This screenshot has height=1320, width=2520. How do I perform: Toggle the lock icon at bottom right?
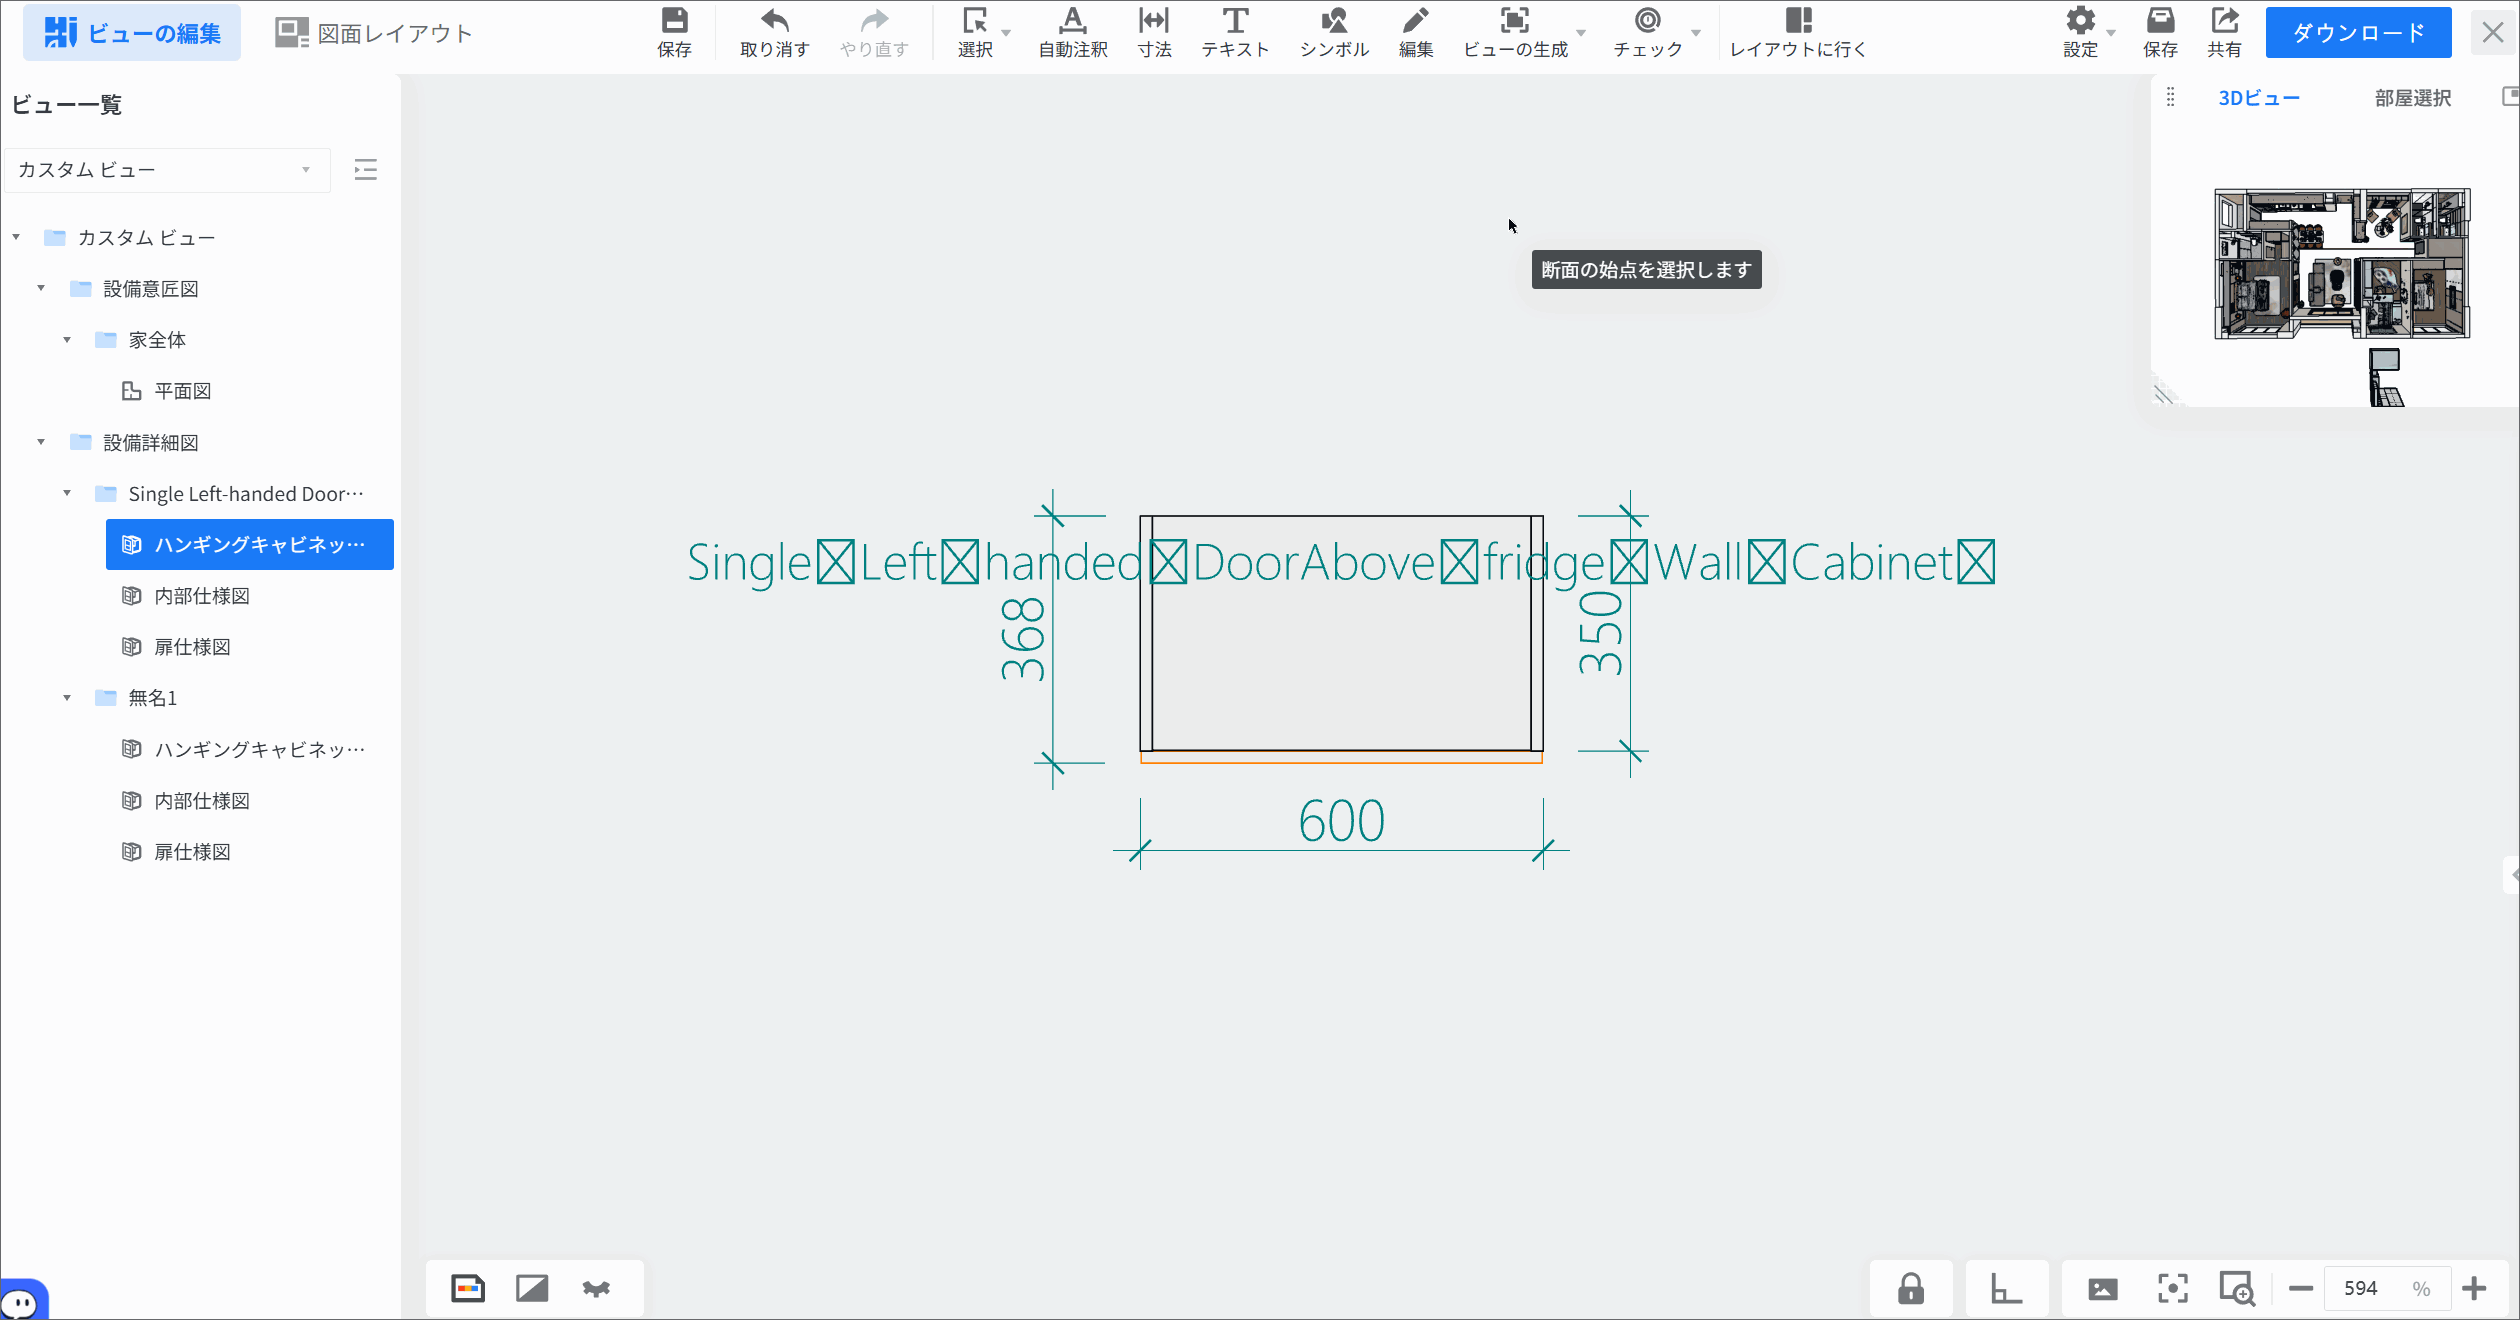1911,1288
